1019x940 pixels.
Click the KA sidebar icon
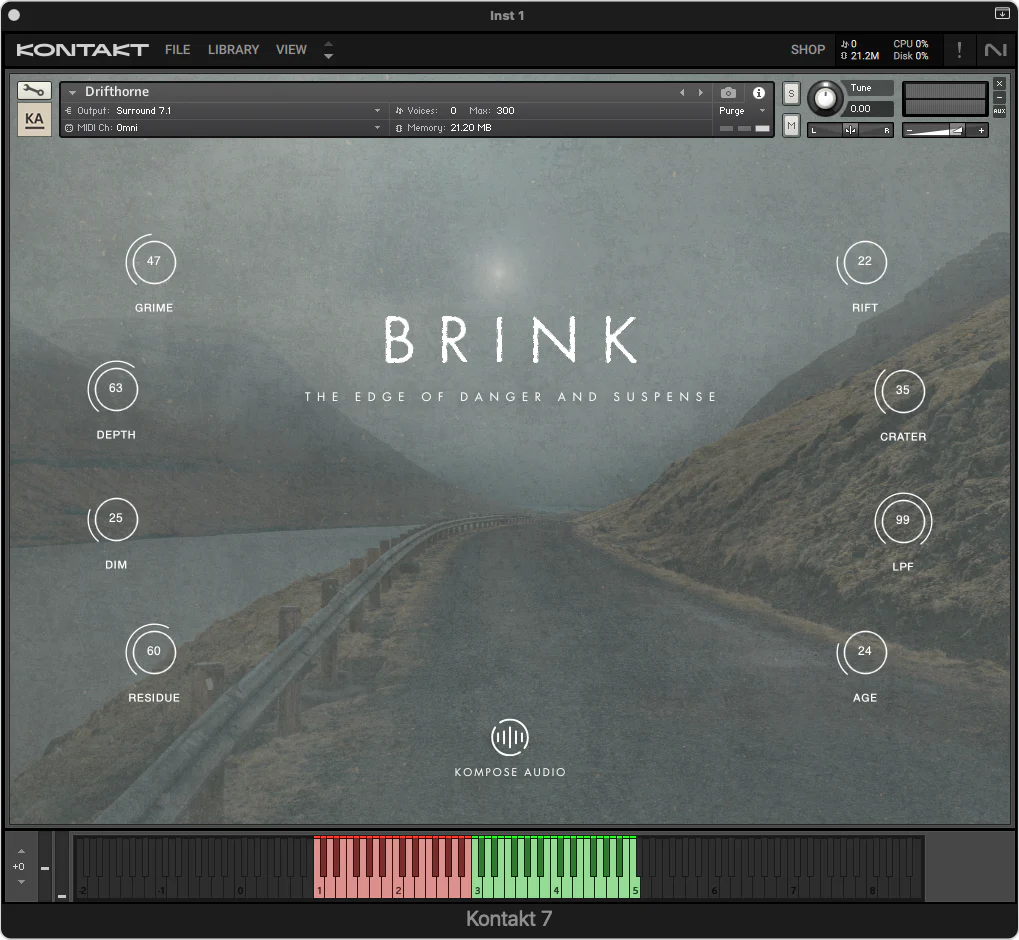tap(33, 118)
